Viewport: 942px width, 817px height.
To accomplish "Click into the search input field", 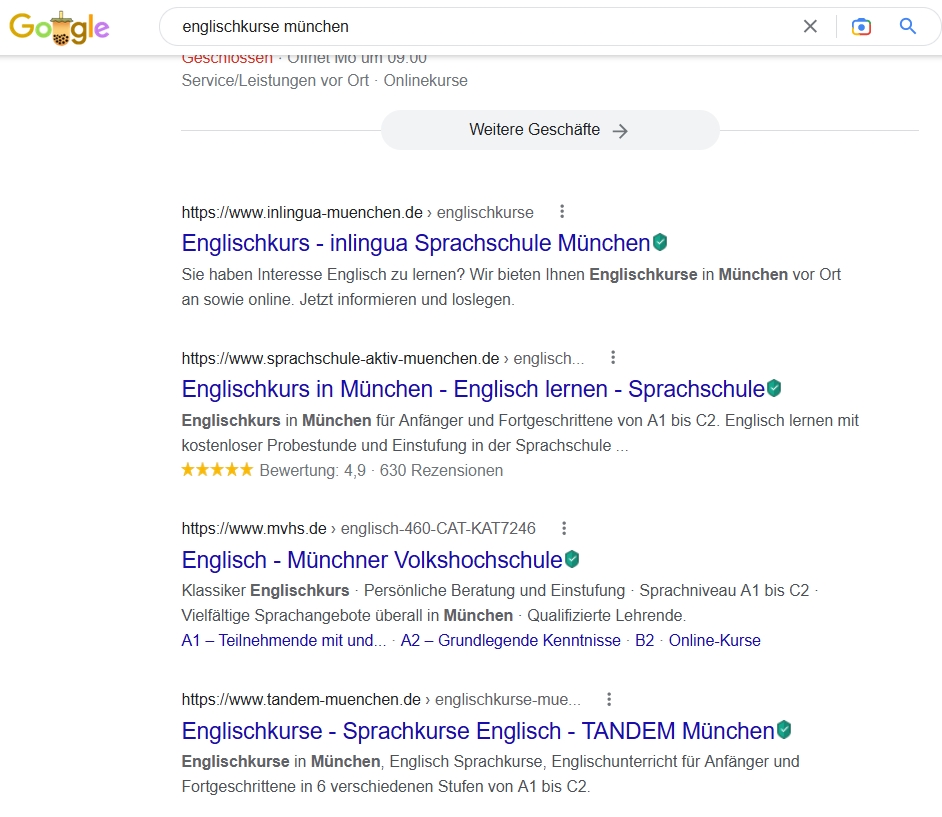I will pos(480,27).
